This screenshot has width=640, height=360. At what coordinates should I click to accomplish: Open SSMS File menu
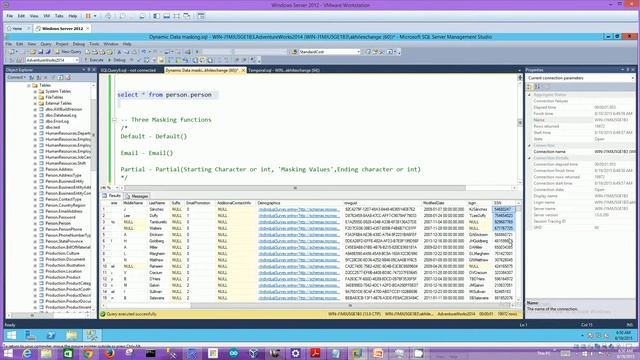pyautogui.click(x=9, y=44)
